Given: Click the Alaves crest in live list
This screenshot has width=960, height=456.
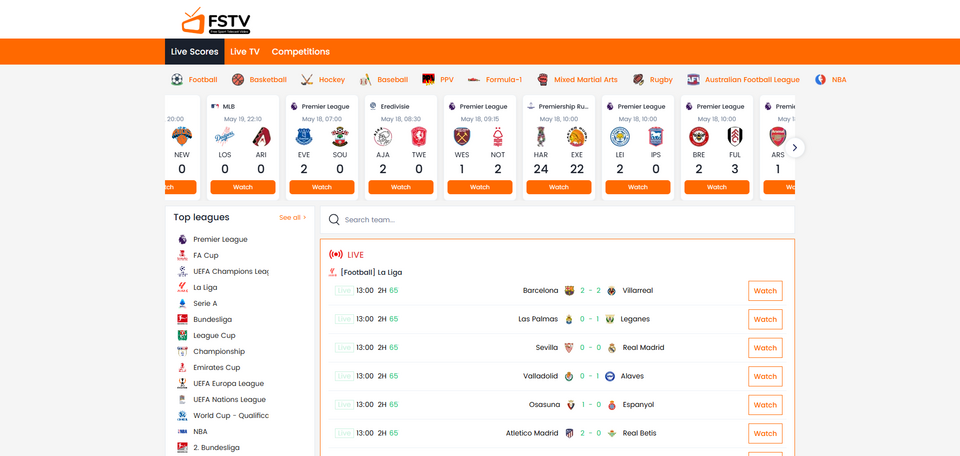Looking at the screenshot, I should tap(610, 376).
